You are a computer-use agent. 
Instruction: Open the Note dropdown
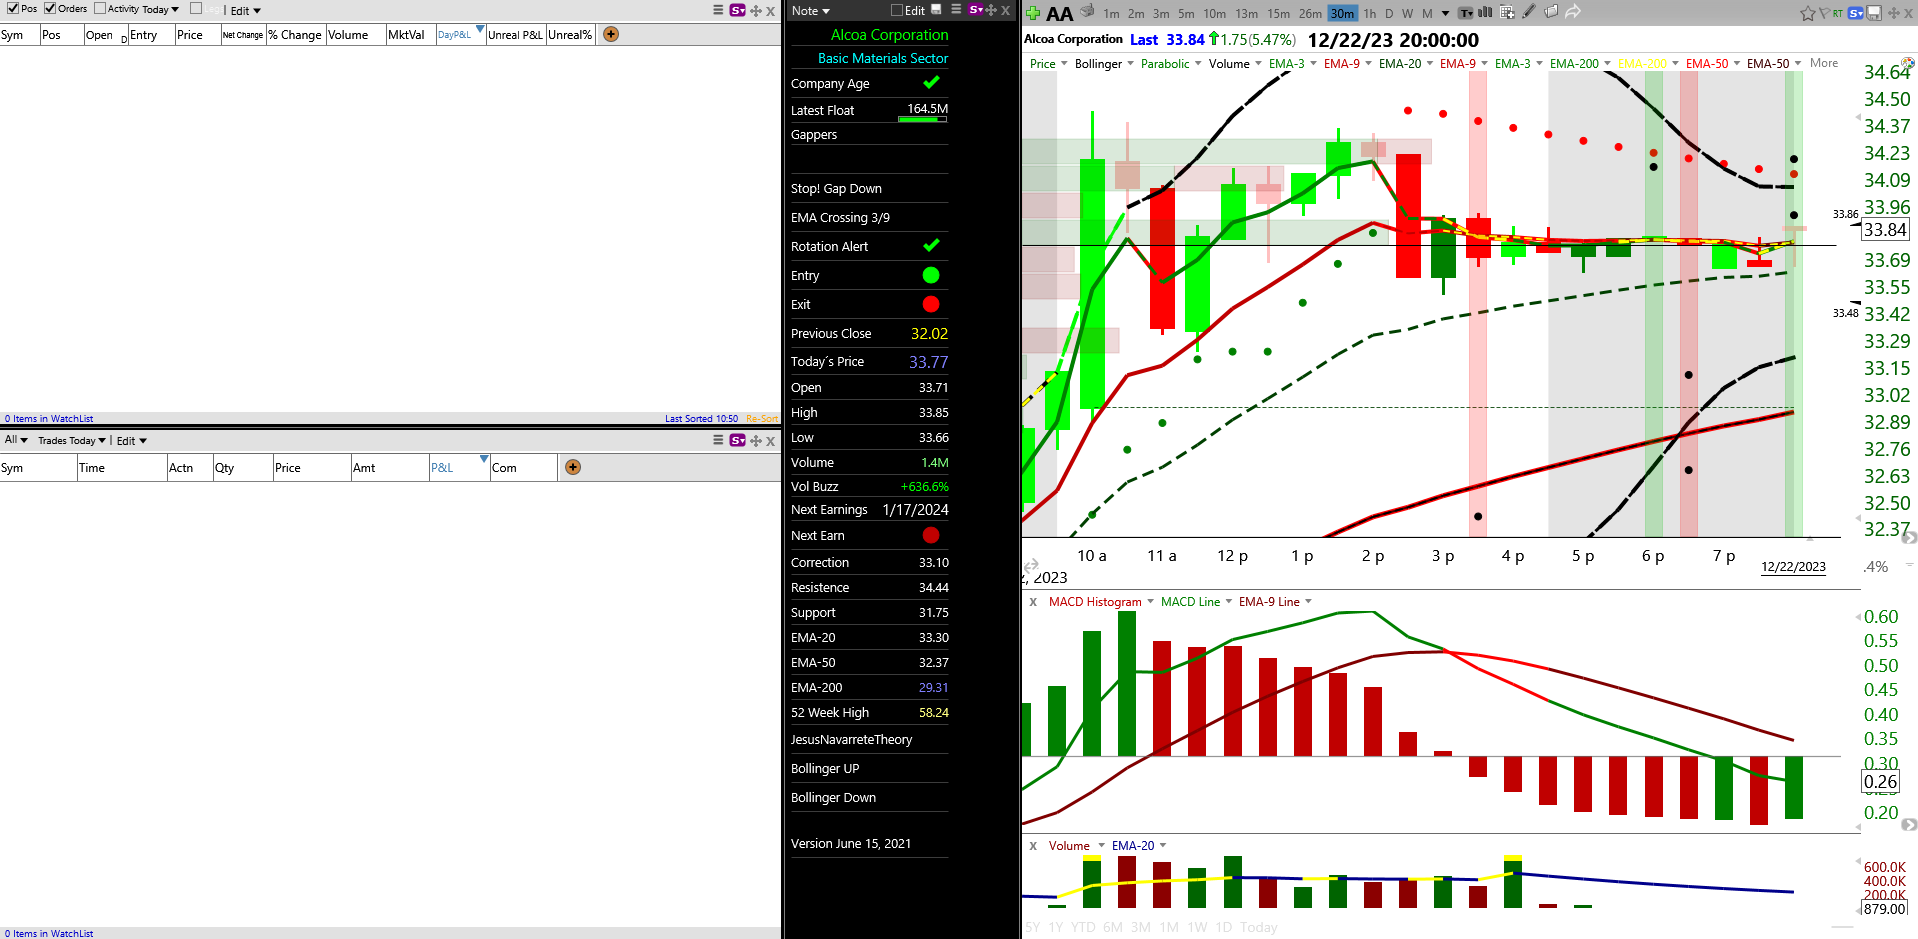pyautogui.click(x=810, y=11)
